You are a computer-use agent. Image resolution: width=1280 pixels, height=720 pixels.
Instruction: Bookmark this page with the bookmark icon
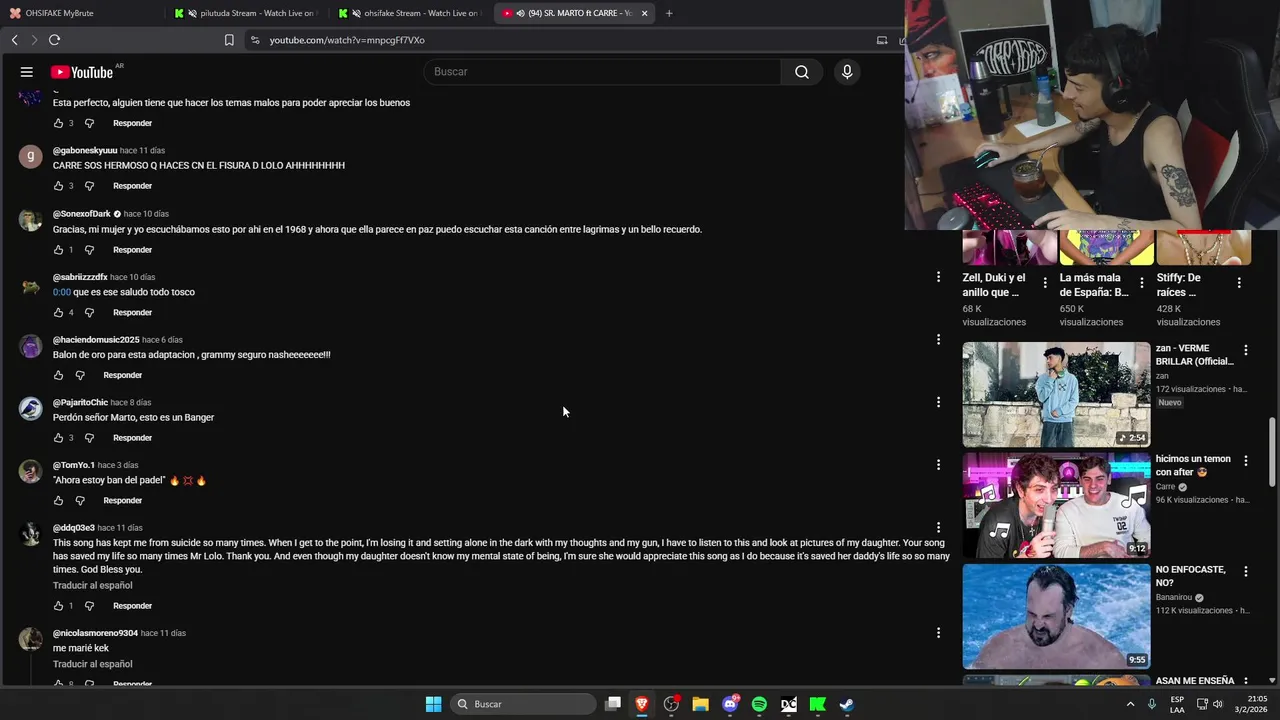click(229, 40)
